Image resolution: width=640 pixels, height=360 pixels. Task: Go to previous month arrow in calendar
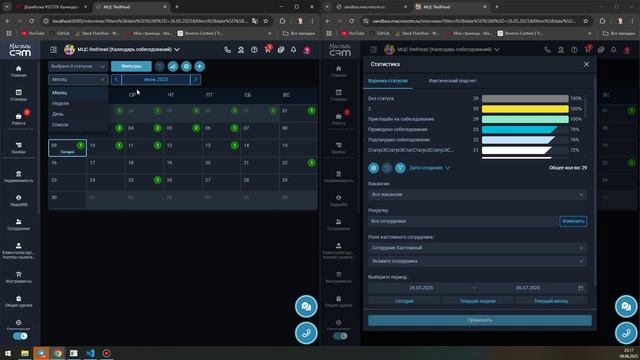[x=116, y=80]
